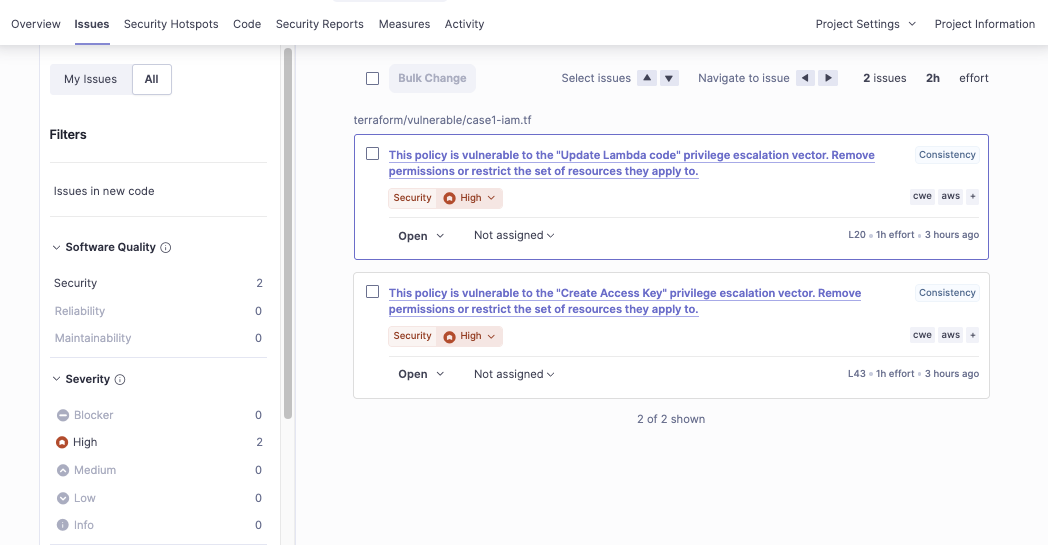
Task: Open the Create Access Key issue link
Action: pos(625,301)
